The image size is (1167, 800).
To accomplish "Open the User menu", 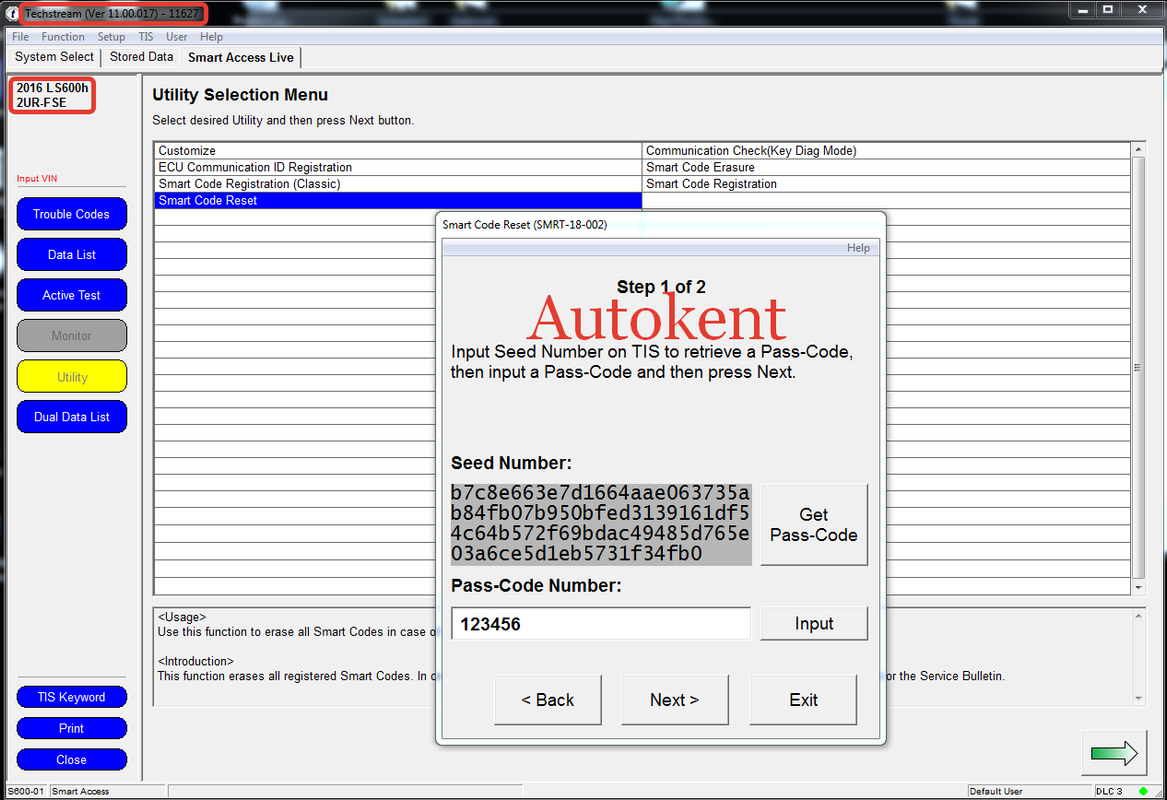I will (x=176, y=36).
